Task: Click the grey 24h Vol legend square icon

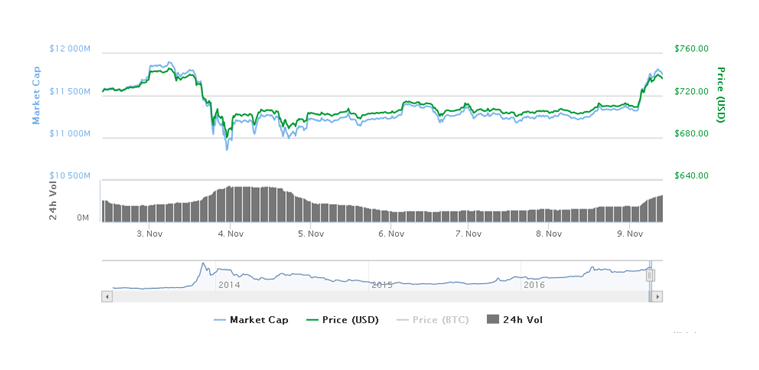Action: [x=492, y=320]
